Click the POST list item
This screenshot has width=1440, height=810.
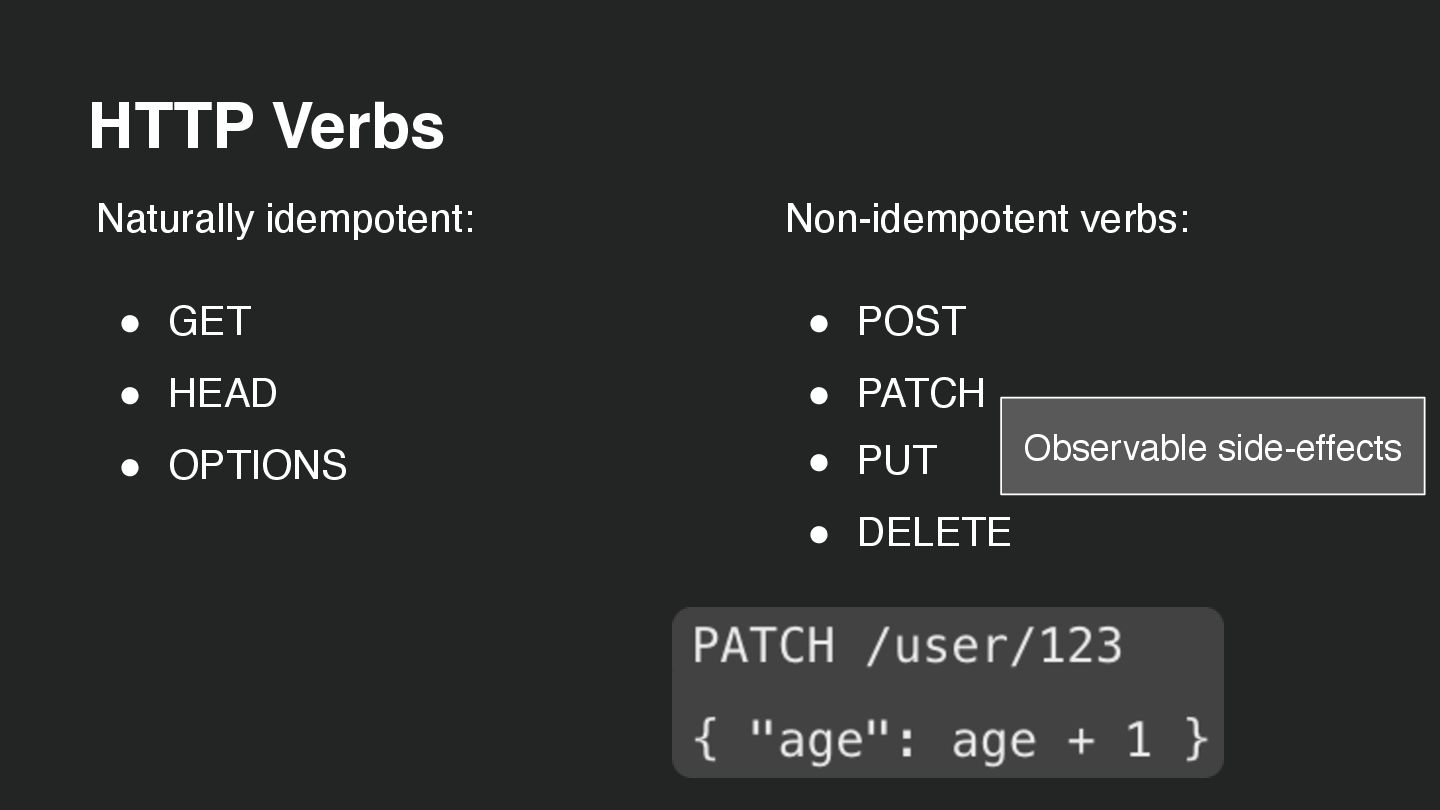click(911, 322)
